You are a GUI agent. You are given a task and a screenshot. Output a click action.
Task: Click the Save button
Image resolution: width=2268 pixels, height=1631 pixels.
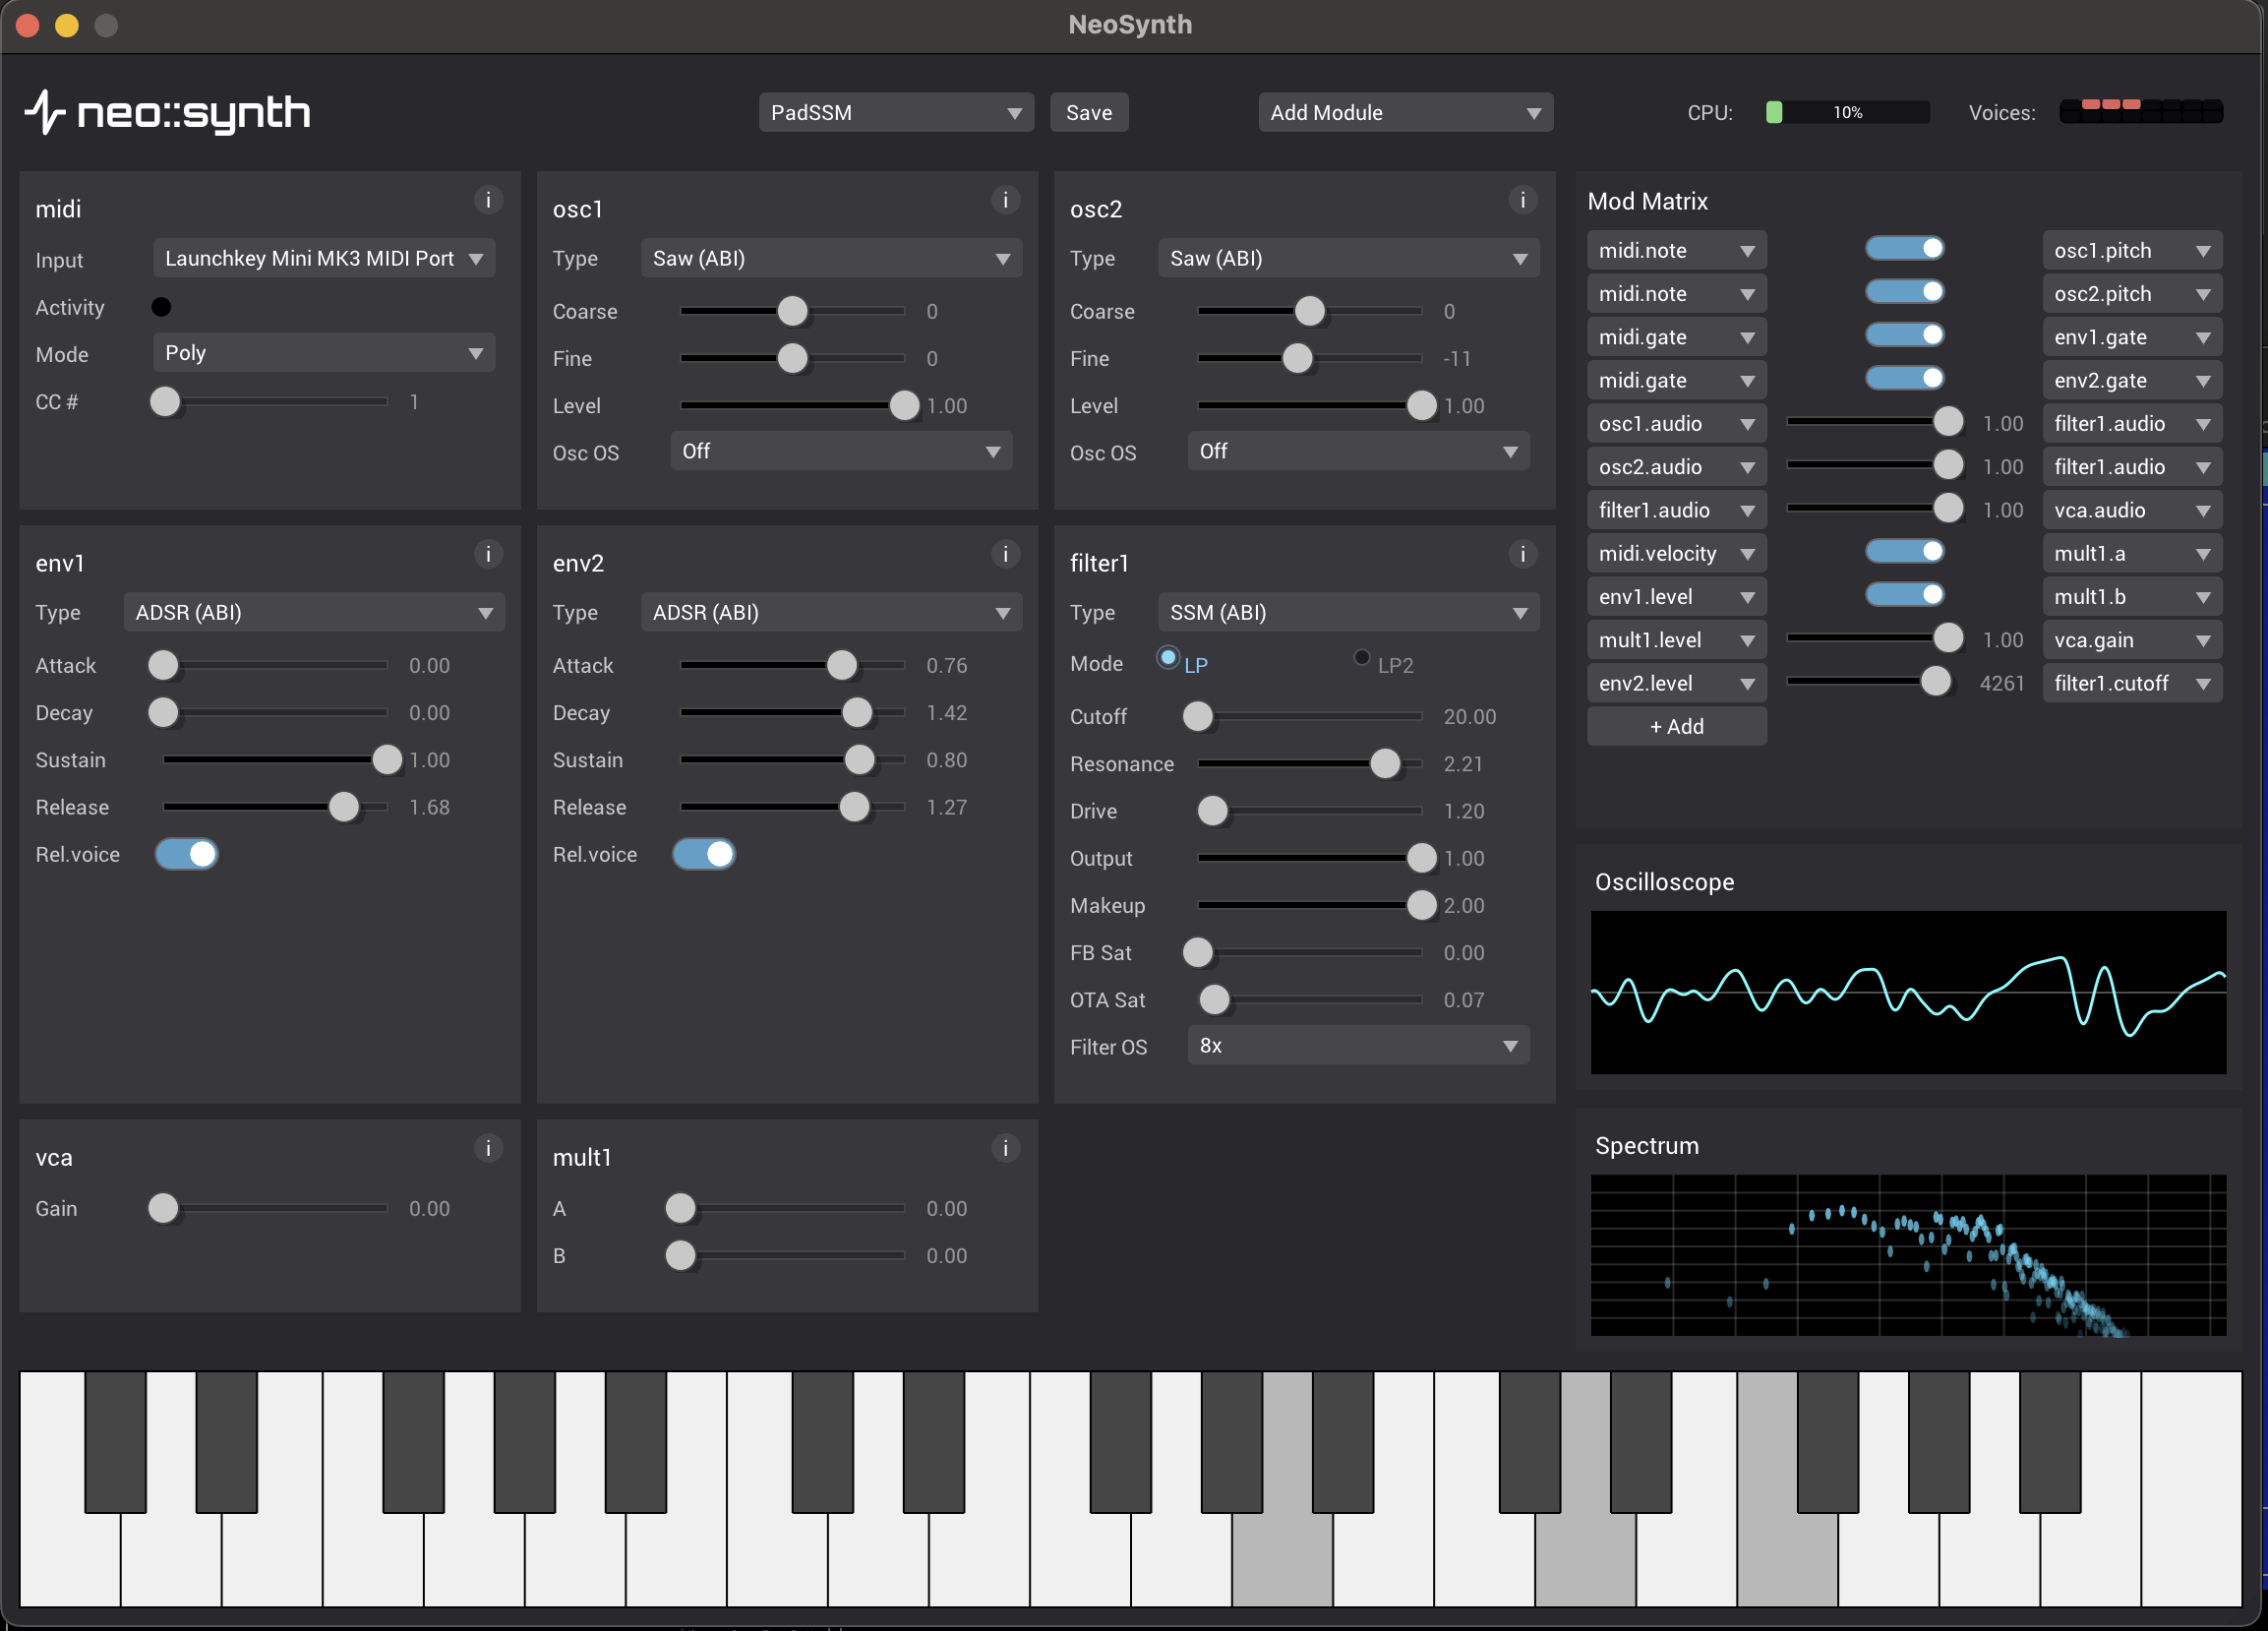pyautogui.click(x=1088, y=113)
